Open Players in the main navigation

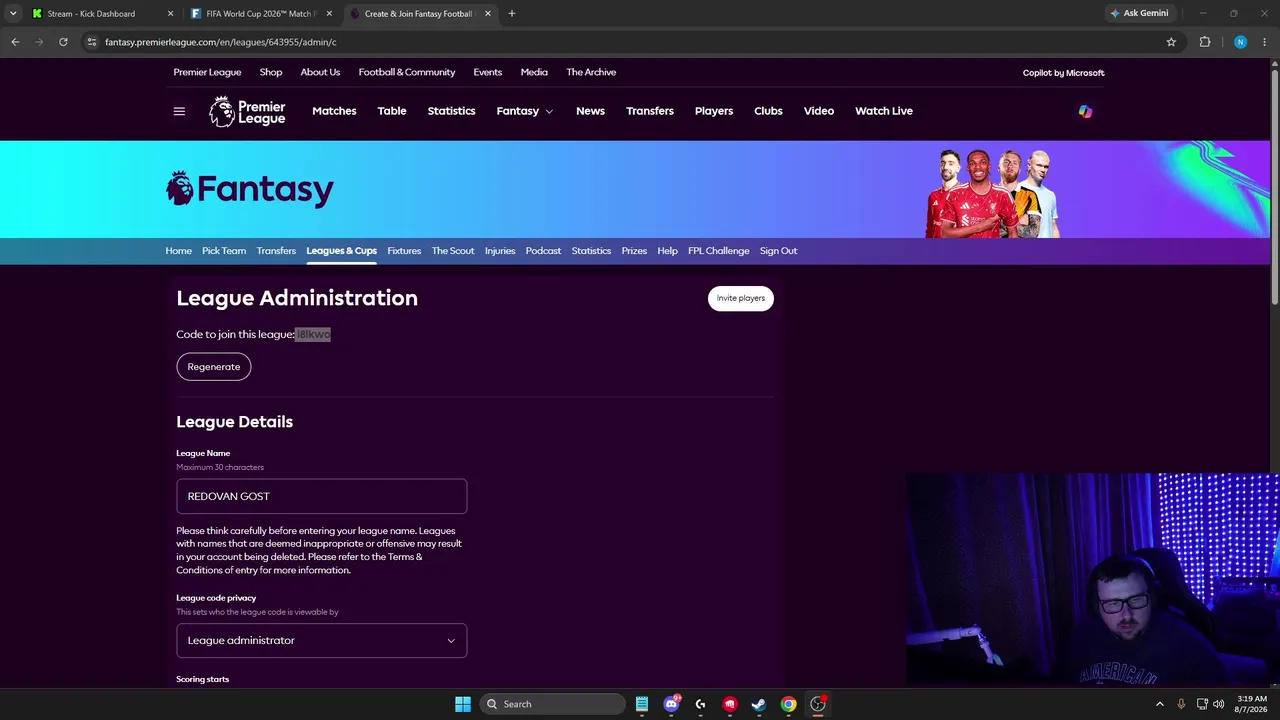coord(714,111)
